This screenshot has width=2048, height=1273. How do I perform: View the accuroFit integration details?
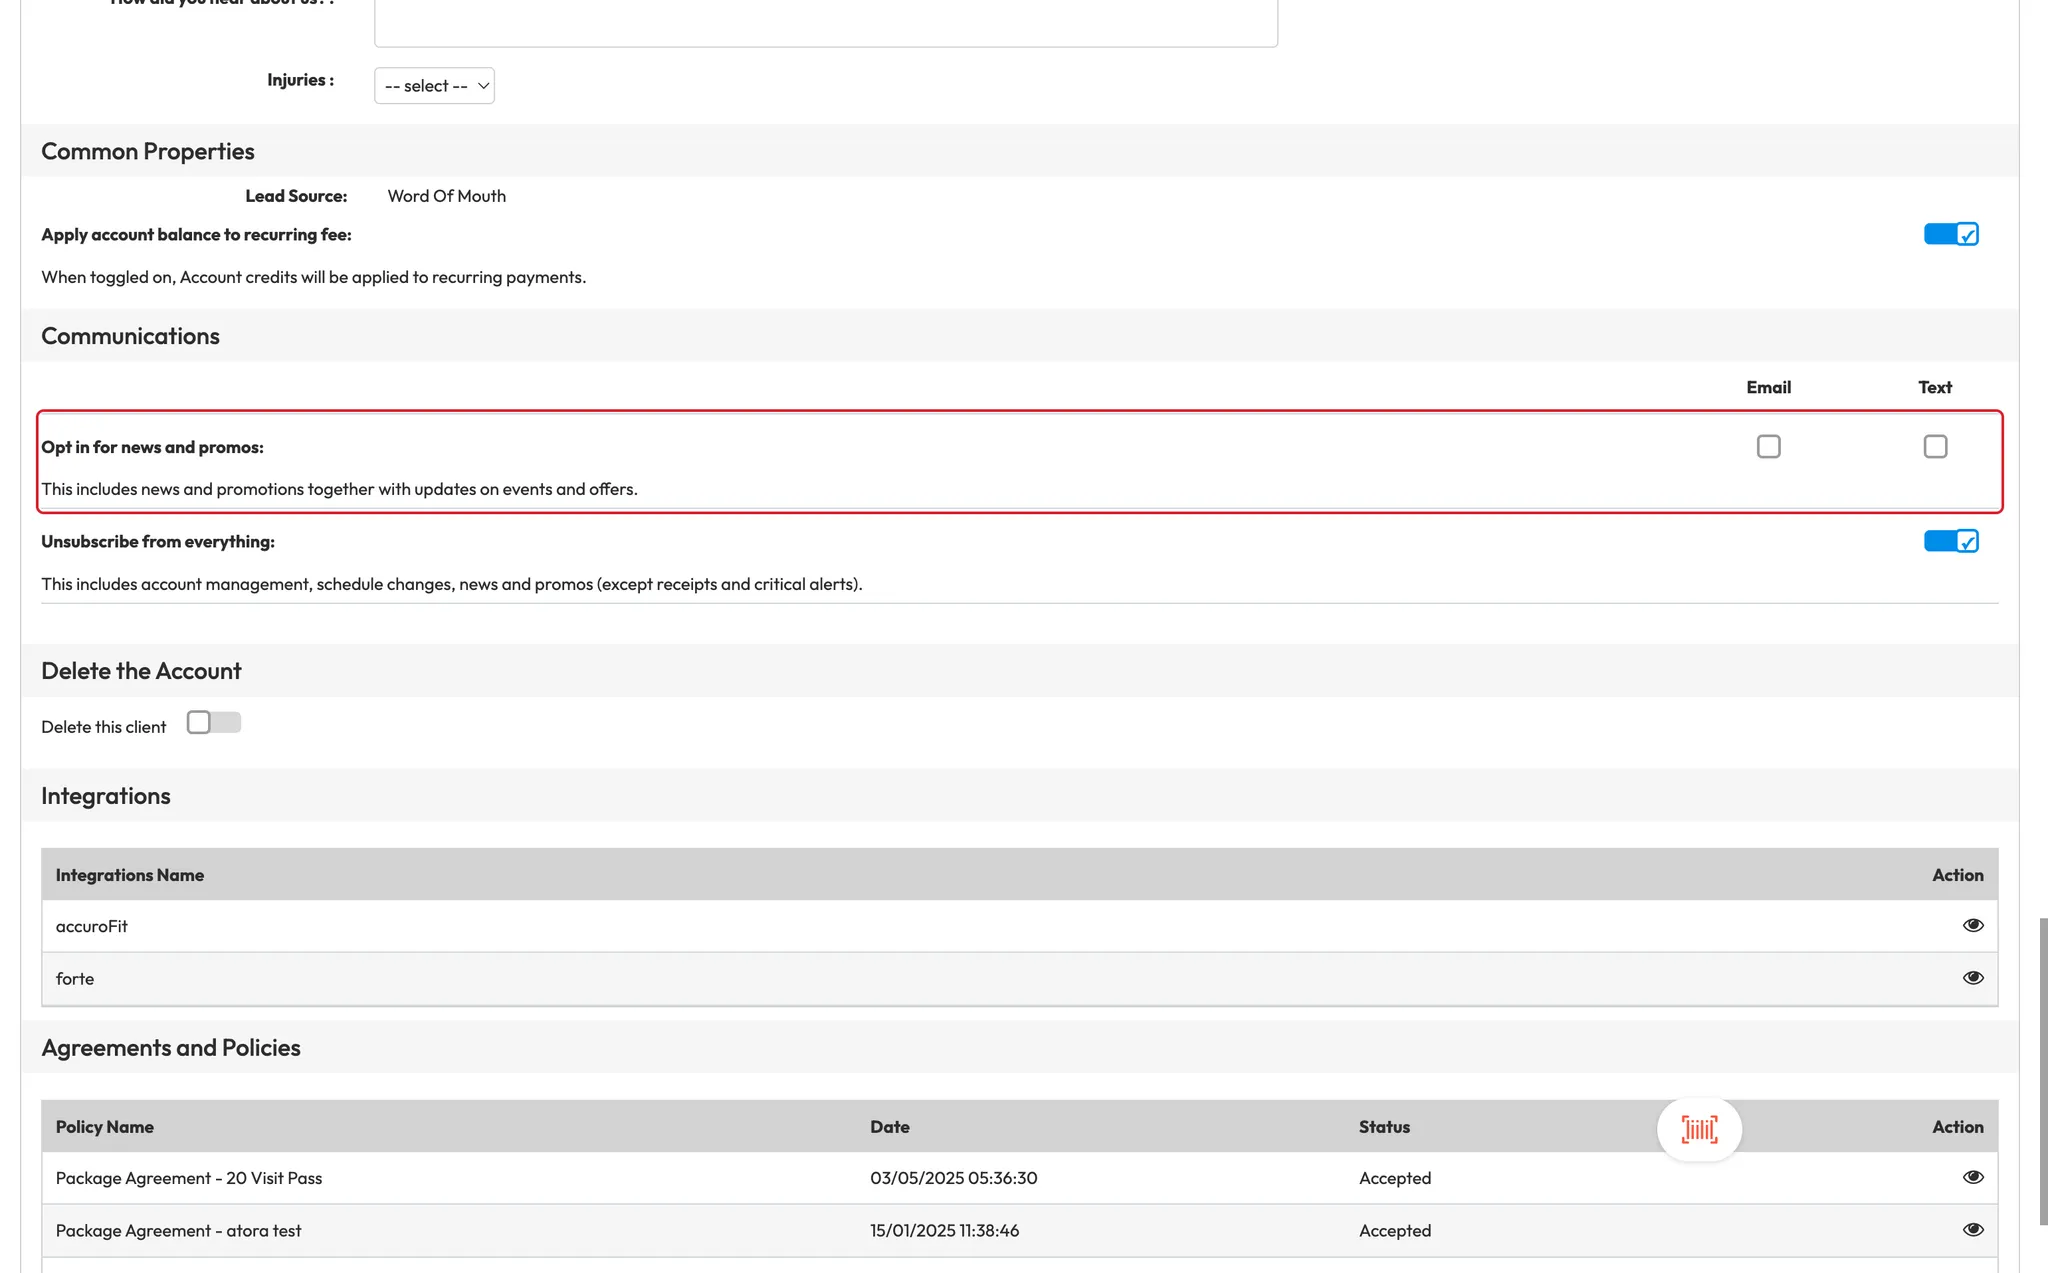pyautogui.click(x=1972, y=925)
